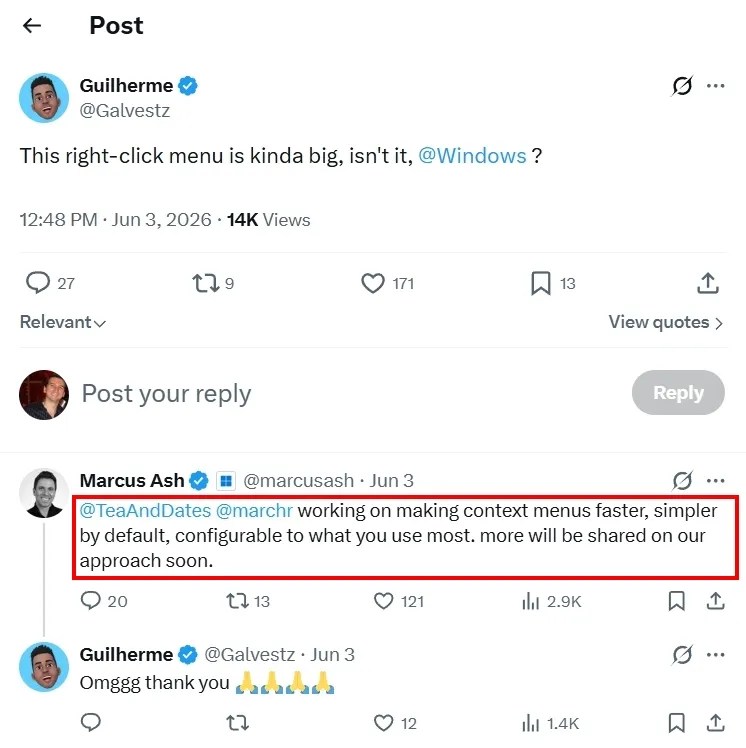
Task: Open View quotes link
Action: click(666, 322)
